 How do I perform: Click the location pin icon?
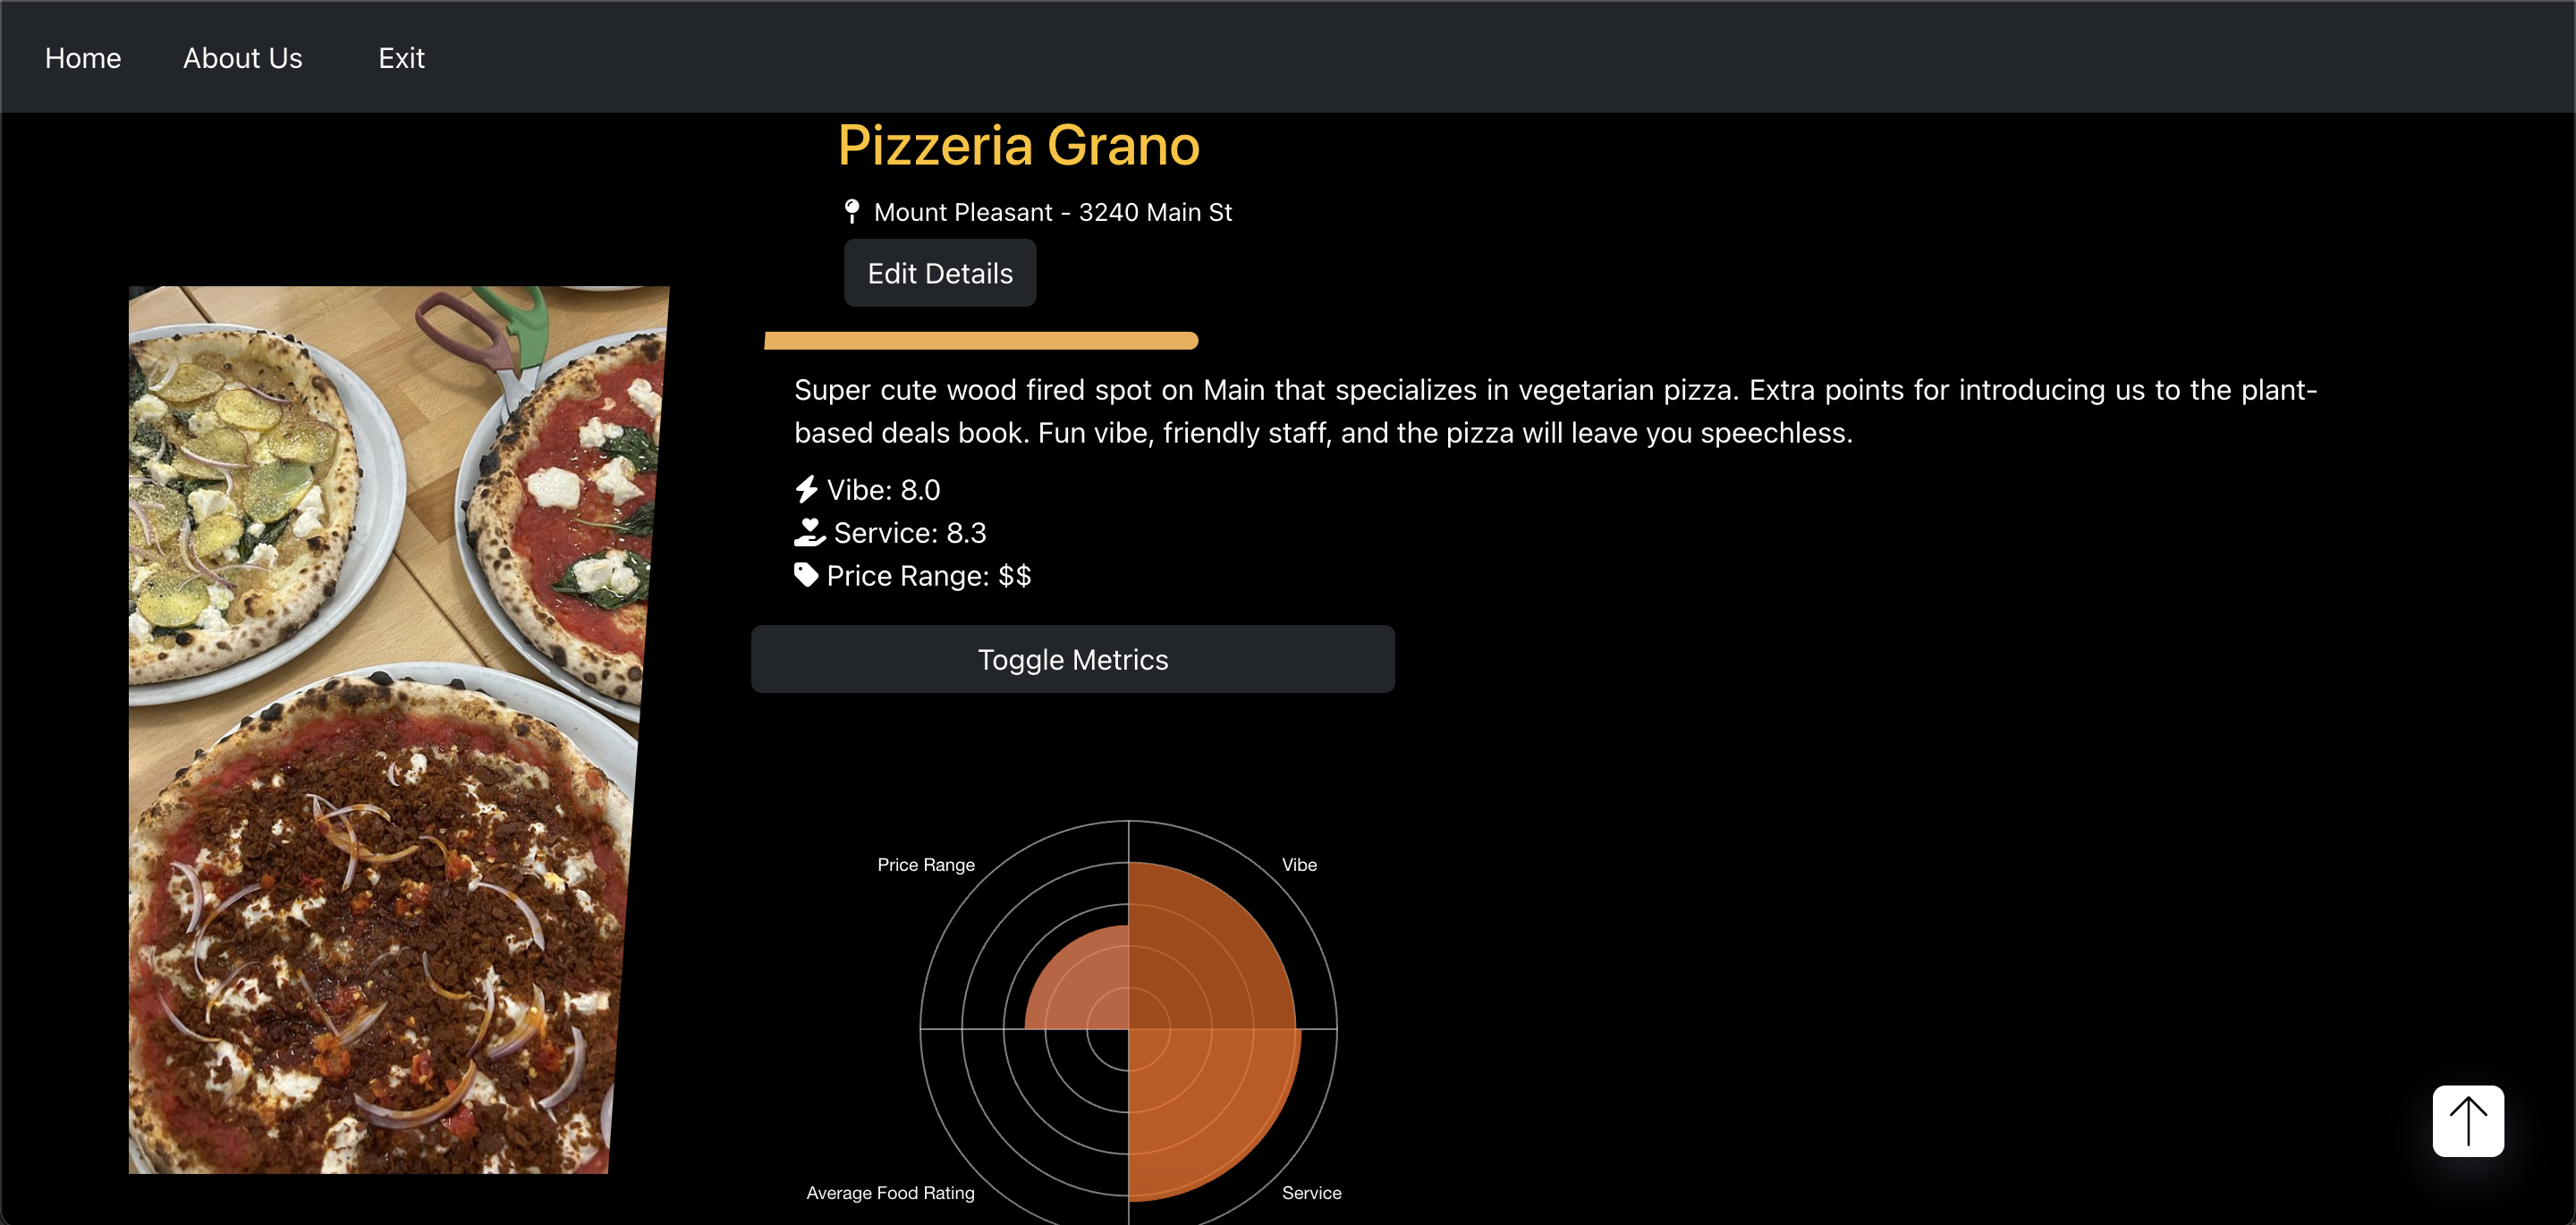click(x=851, y=212)
